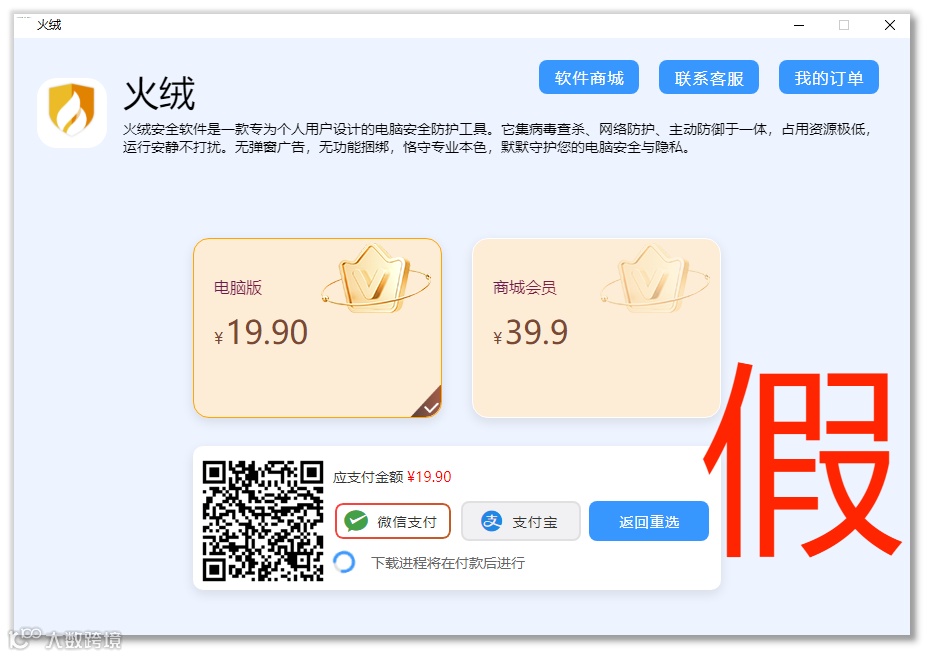The height and width of the screenshot is (657, 933).
Task: Click the gold crown on 商城会员 card
Action: click(x=655, y=279)
